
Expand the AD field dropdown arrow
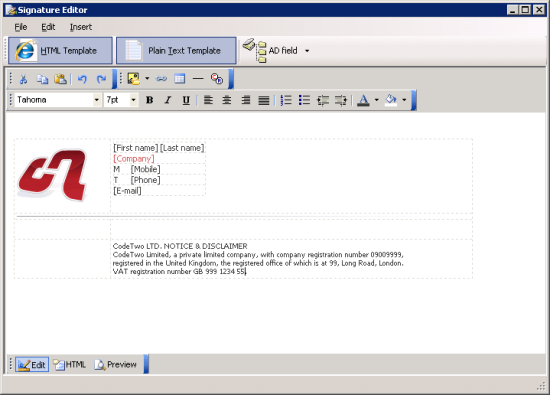[307, 51]
